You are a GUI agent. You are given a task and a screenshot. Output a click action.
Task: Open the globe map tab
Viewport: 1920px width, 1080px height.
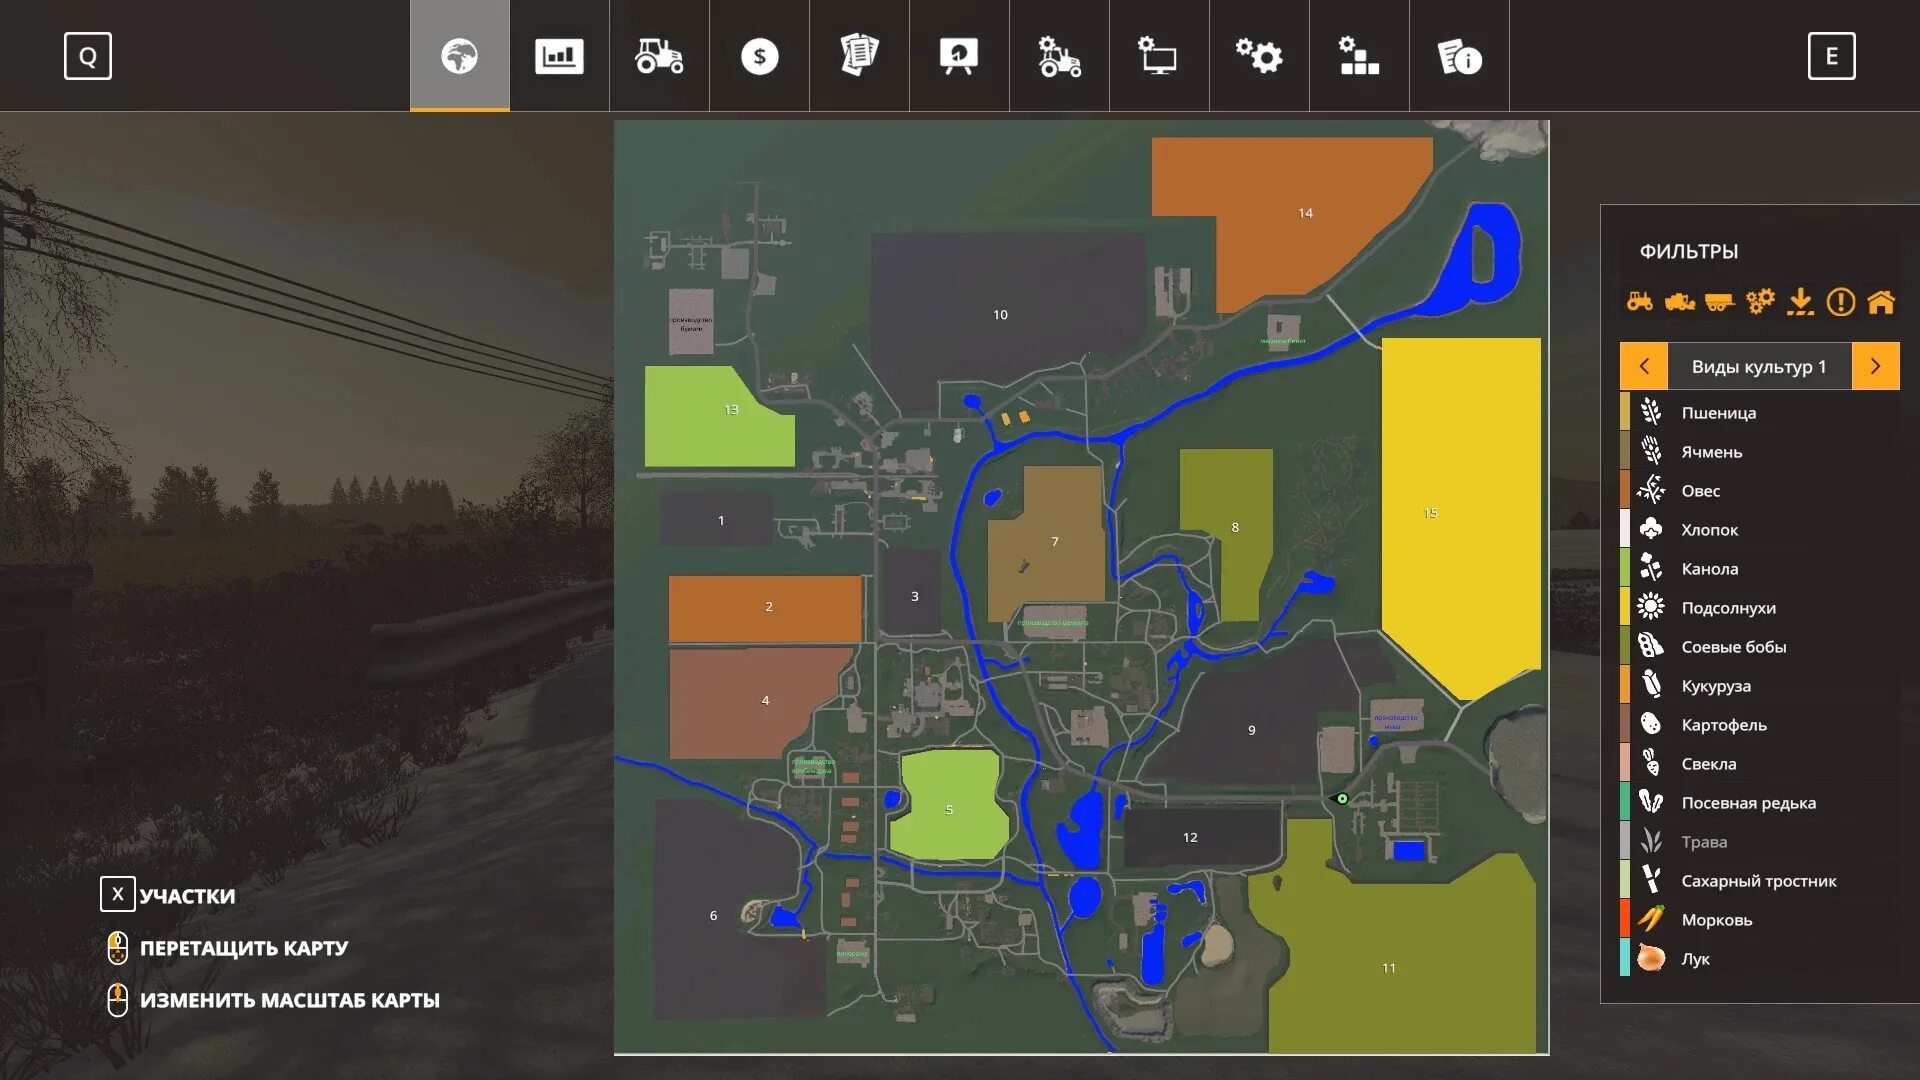coord(459,56)
